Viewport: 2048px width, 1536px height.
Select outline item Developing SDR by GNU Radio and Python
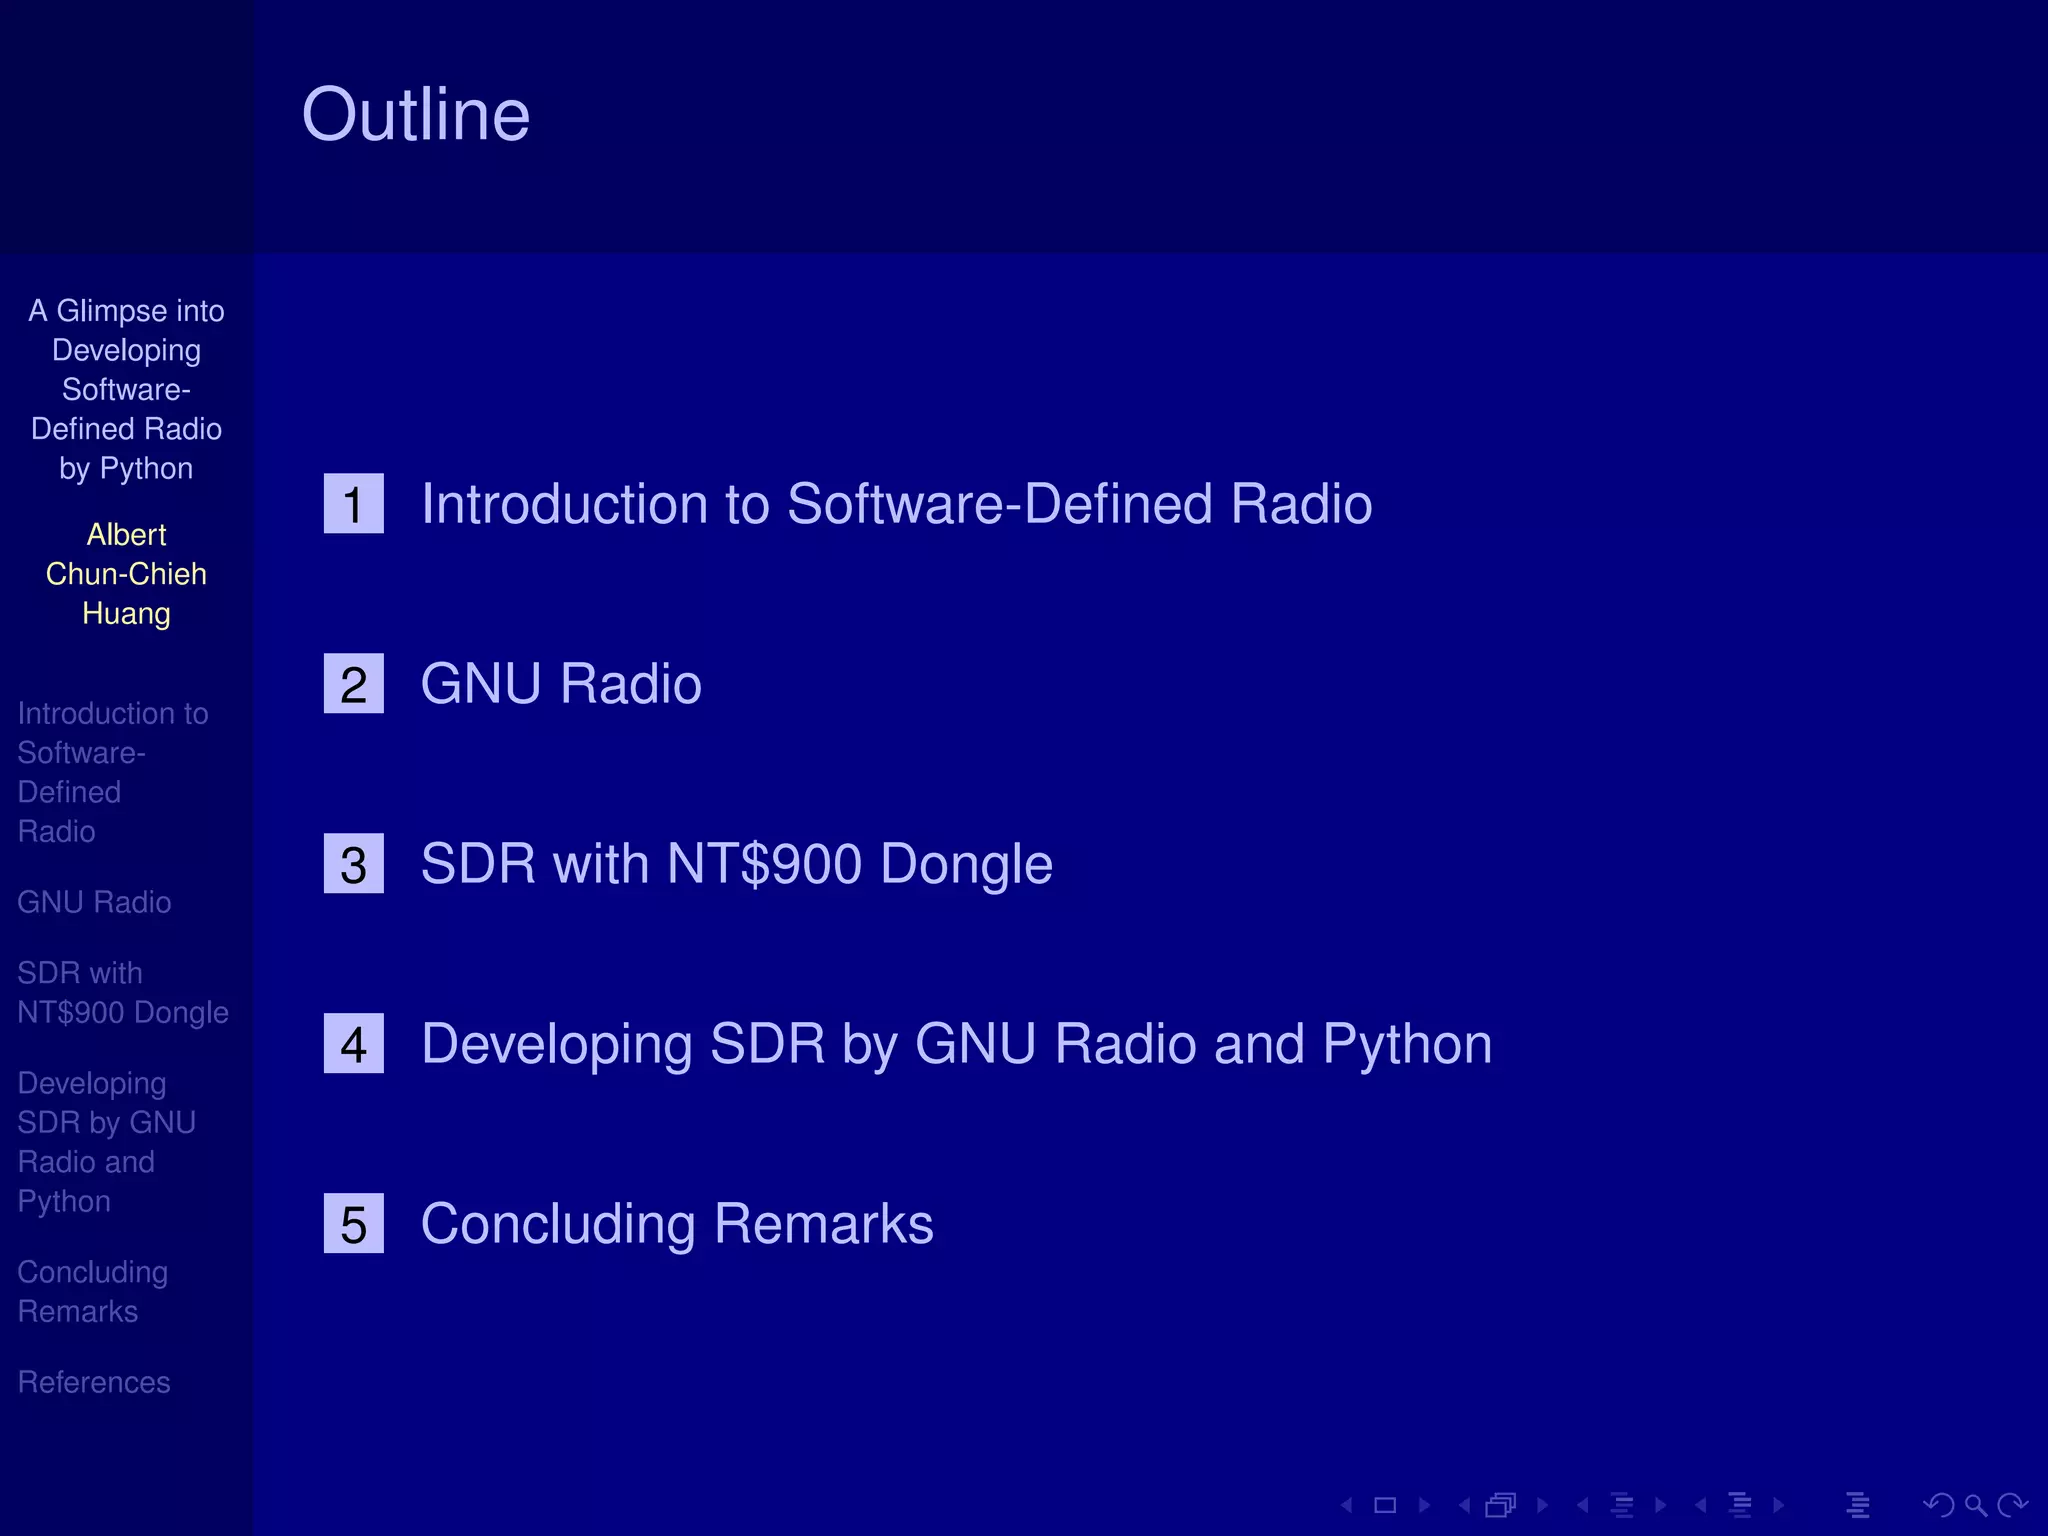[957, 1044]
